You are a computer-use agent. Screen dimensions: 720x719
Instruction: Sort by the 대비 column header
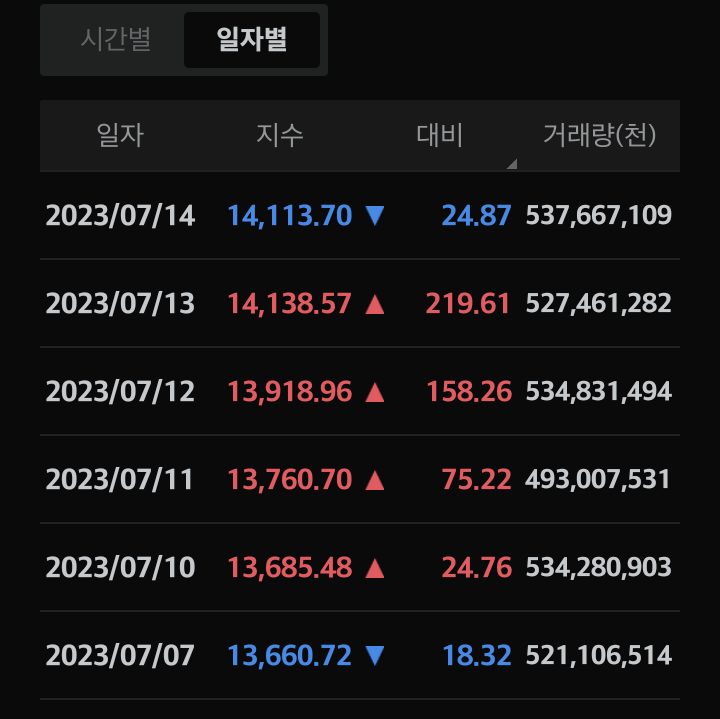point(439,135)
